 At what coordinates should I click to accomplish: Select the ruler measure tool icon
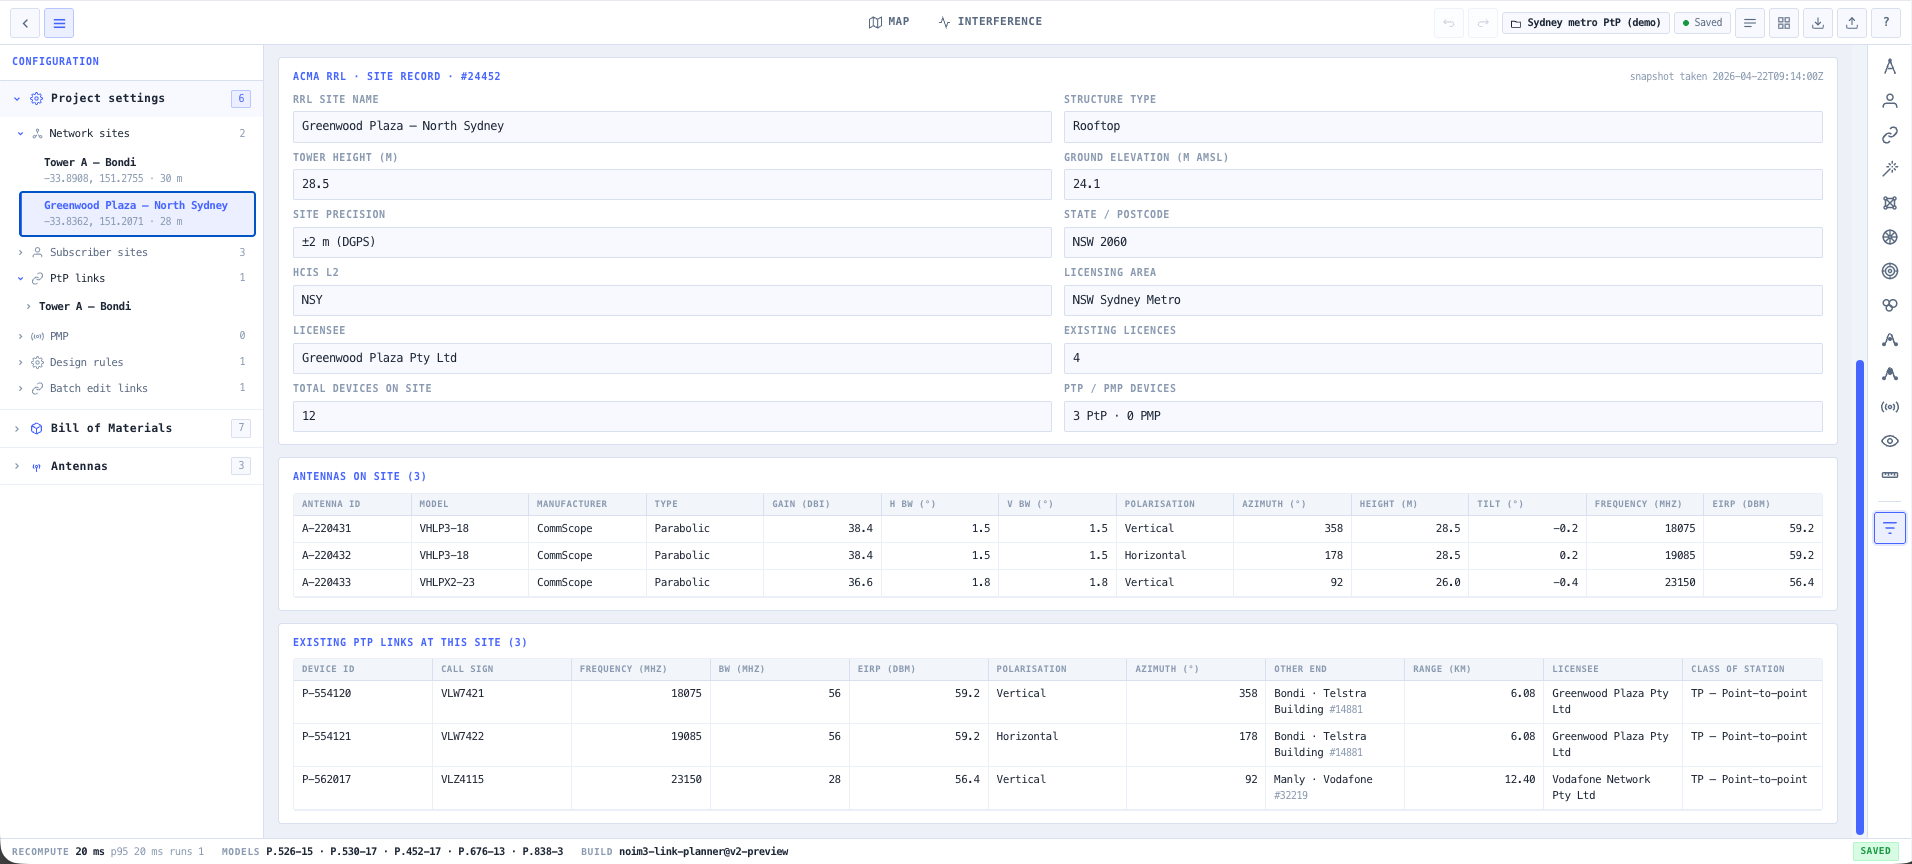[1890, 475]
